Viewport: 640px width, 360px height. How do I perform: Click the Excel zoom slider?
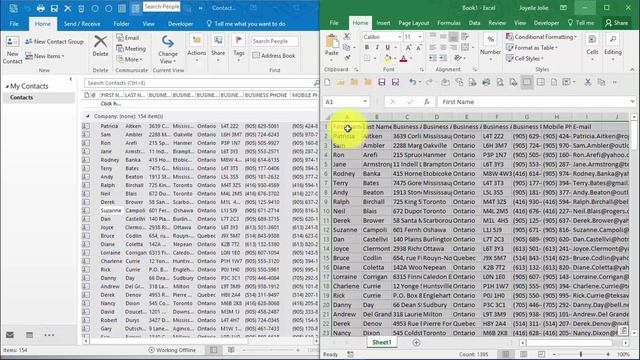coord(581,354)
